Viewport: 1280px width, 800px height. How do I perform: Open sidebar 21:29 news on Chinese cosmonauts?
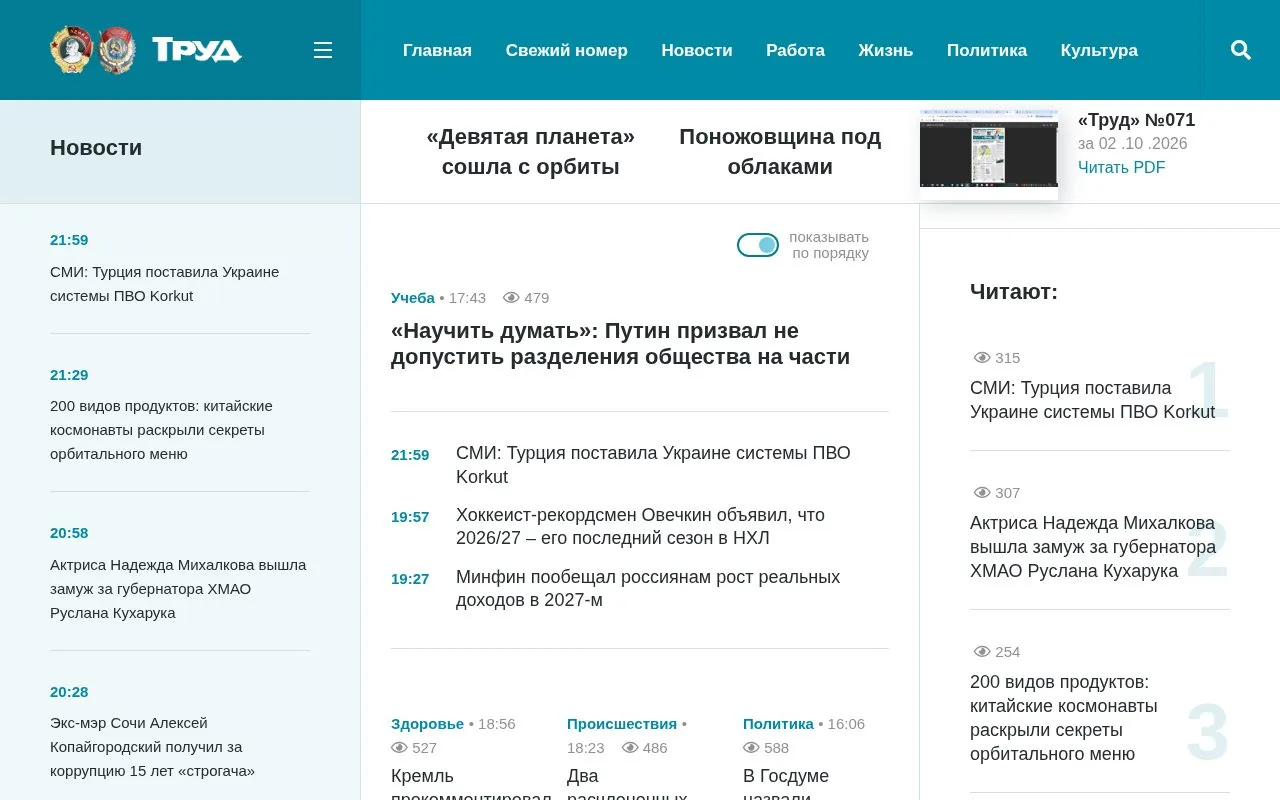pos(161,430)
